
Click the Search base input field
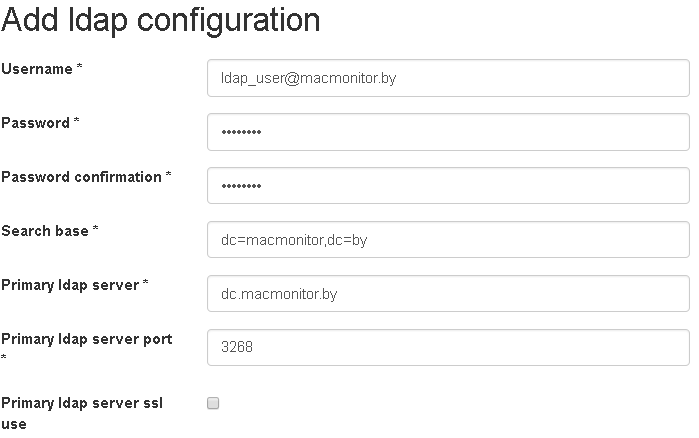click(x=447, y=240)
